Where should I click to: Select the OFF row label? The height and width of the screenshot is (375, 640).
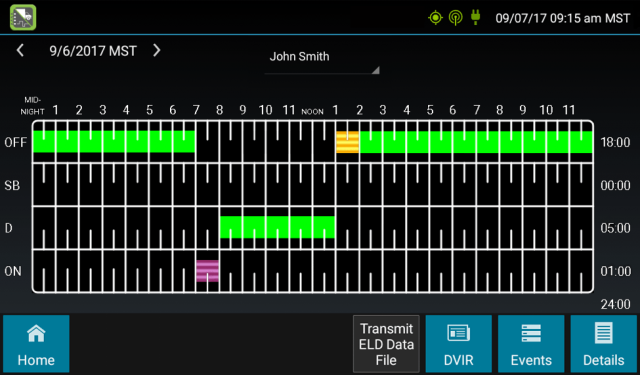click(16, 142)
